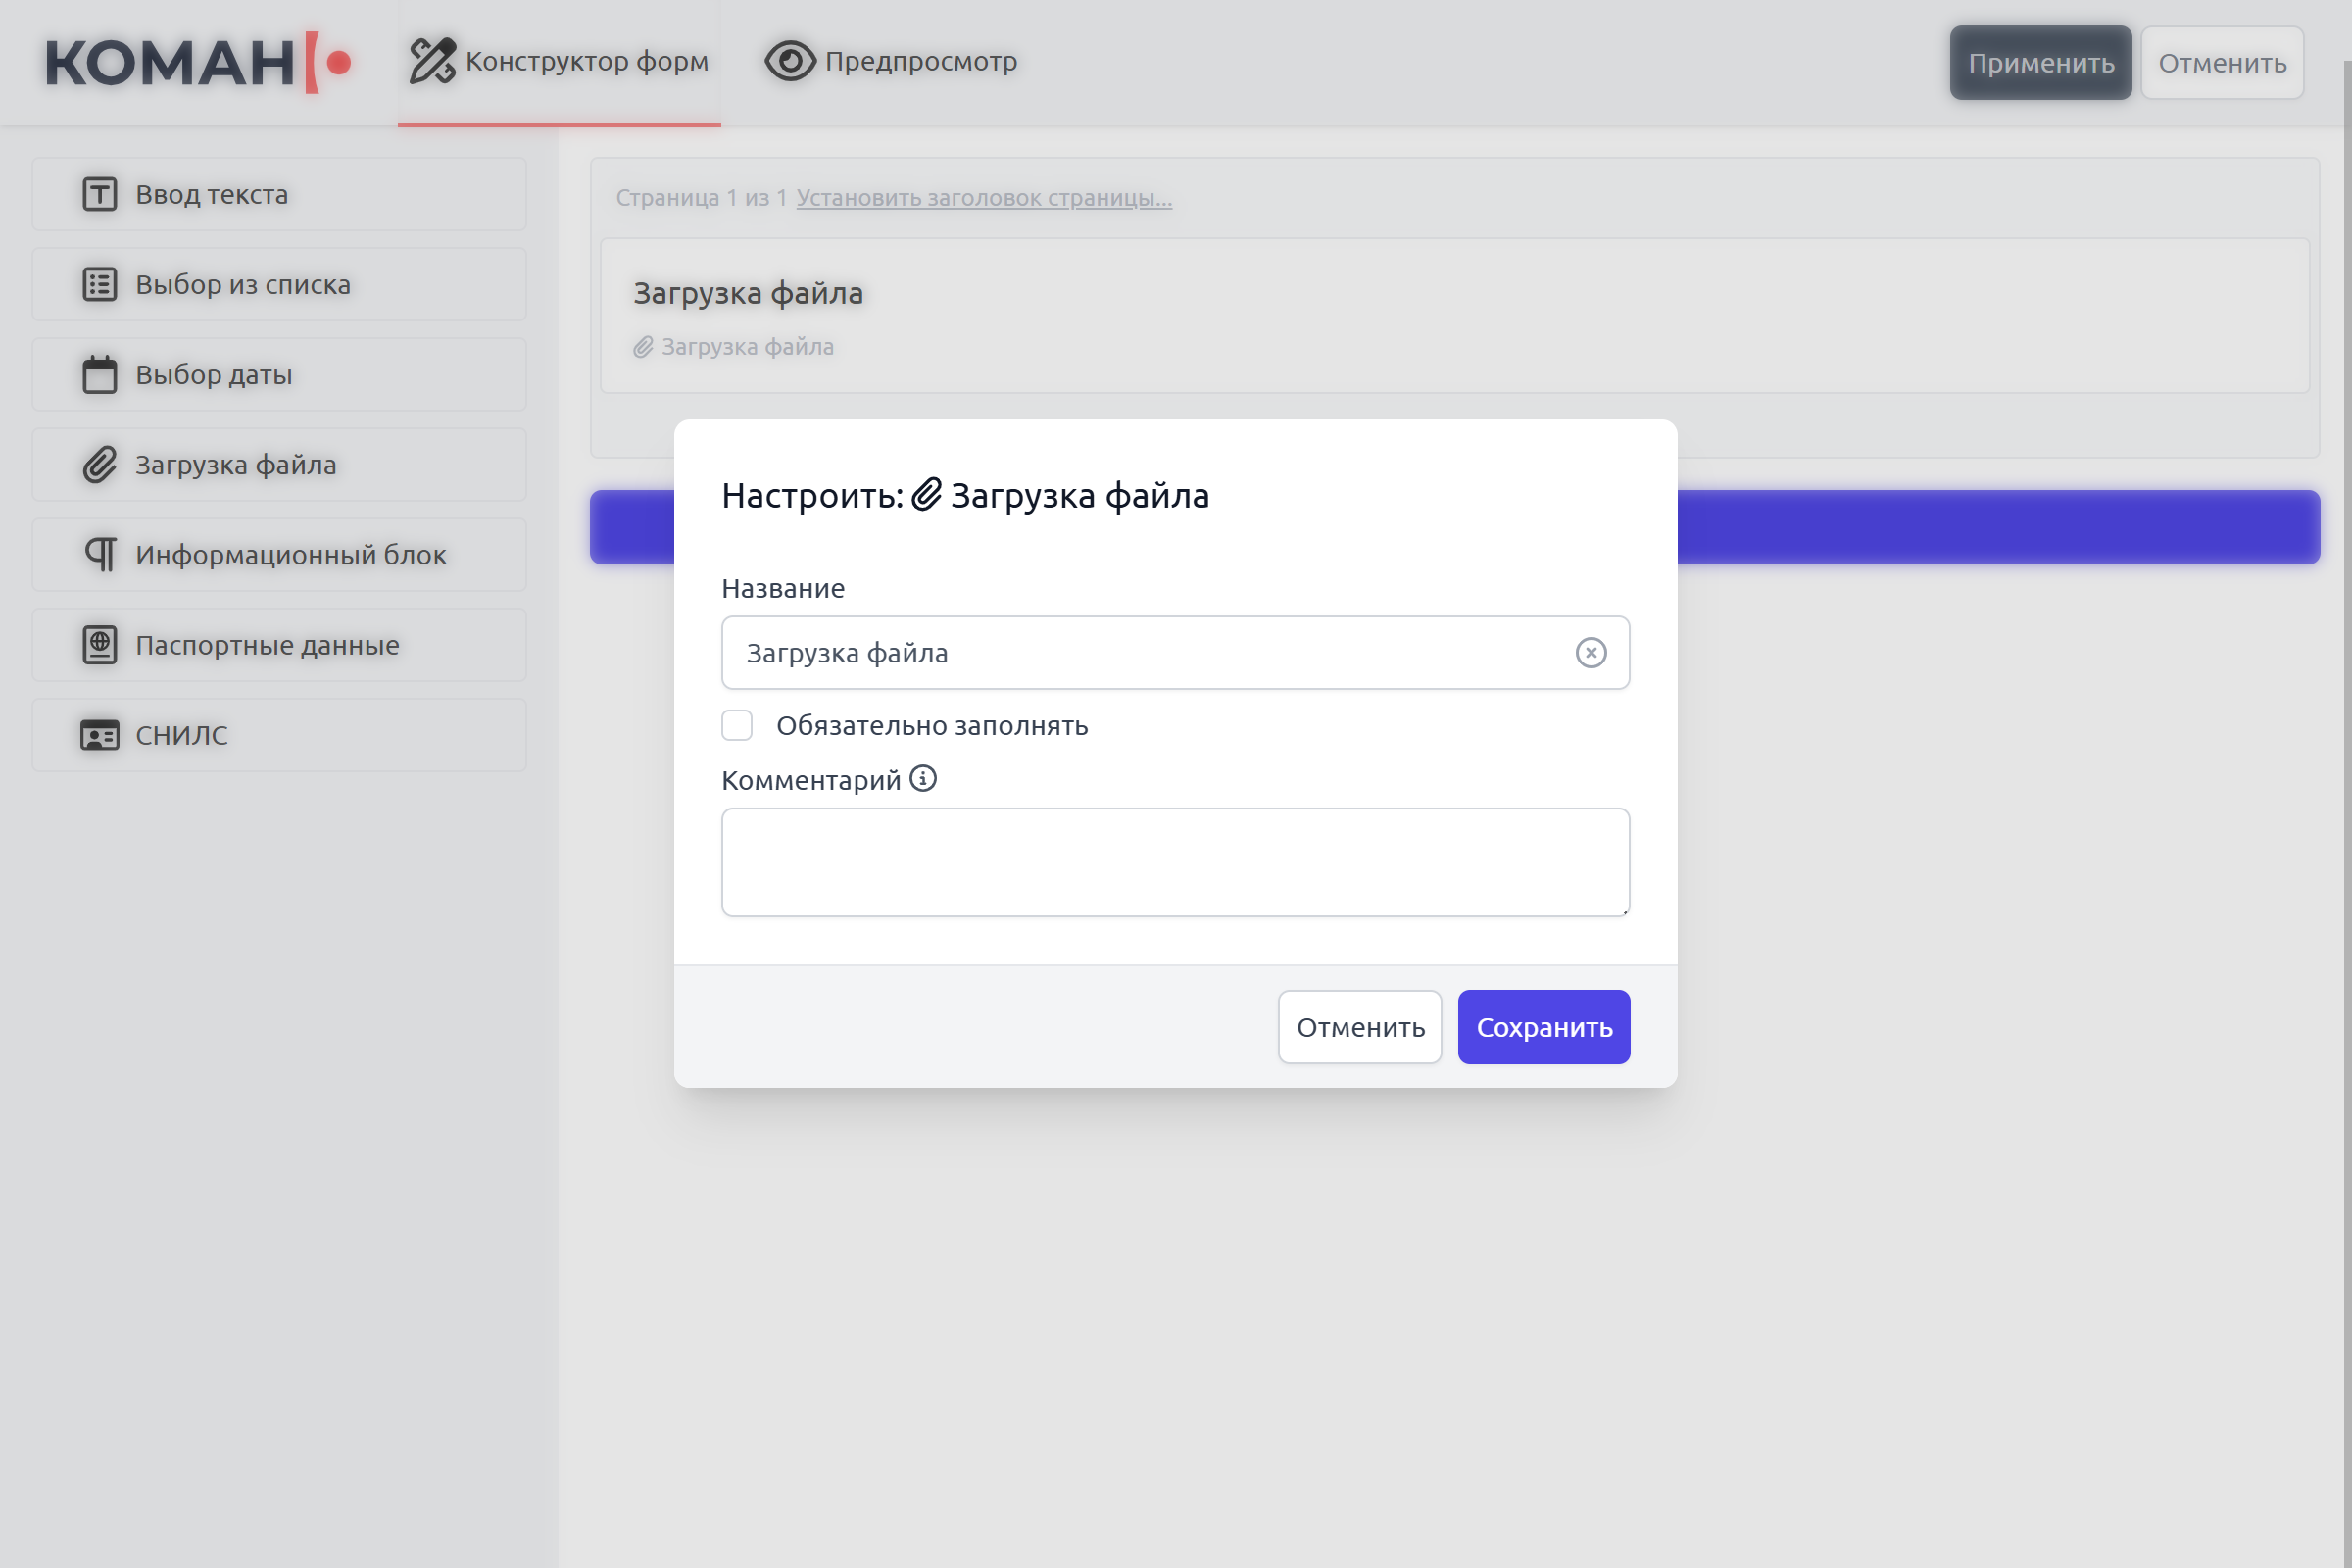This screenshot has width=2352, height=1568.
Task: Click the paperclip icon in dialog title
Action: 927,494
